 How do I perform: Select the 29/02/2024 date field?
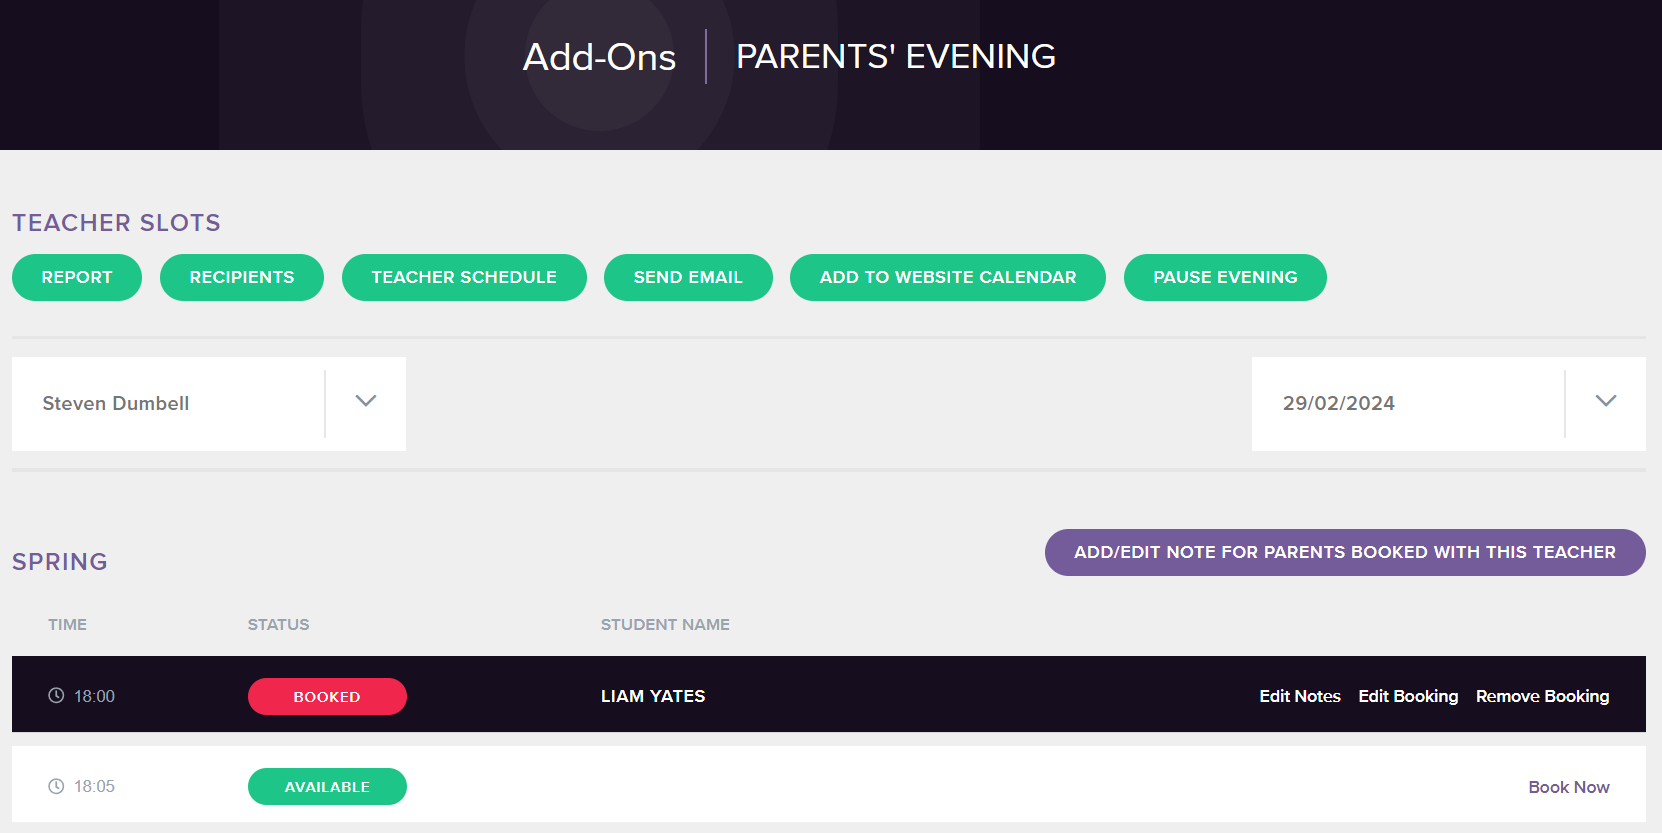1449,404
